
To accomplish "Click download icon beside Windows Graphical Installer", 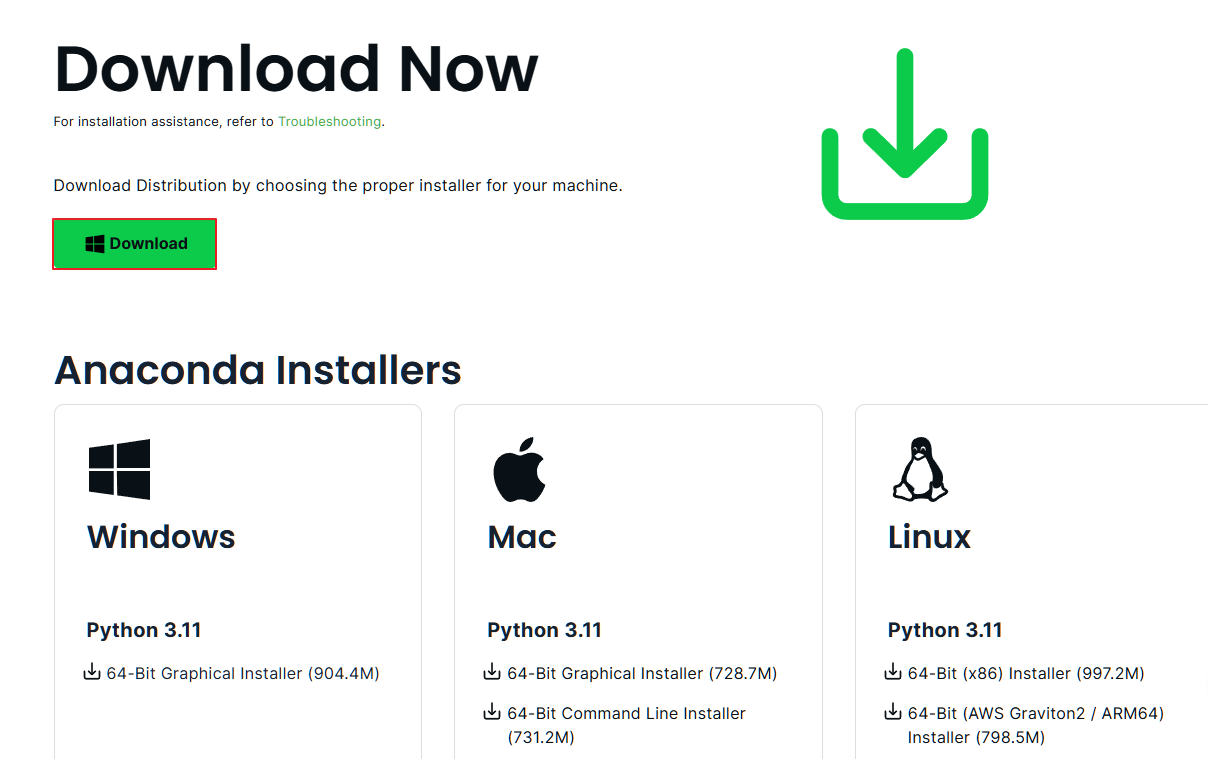I will tap(92, 672).
